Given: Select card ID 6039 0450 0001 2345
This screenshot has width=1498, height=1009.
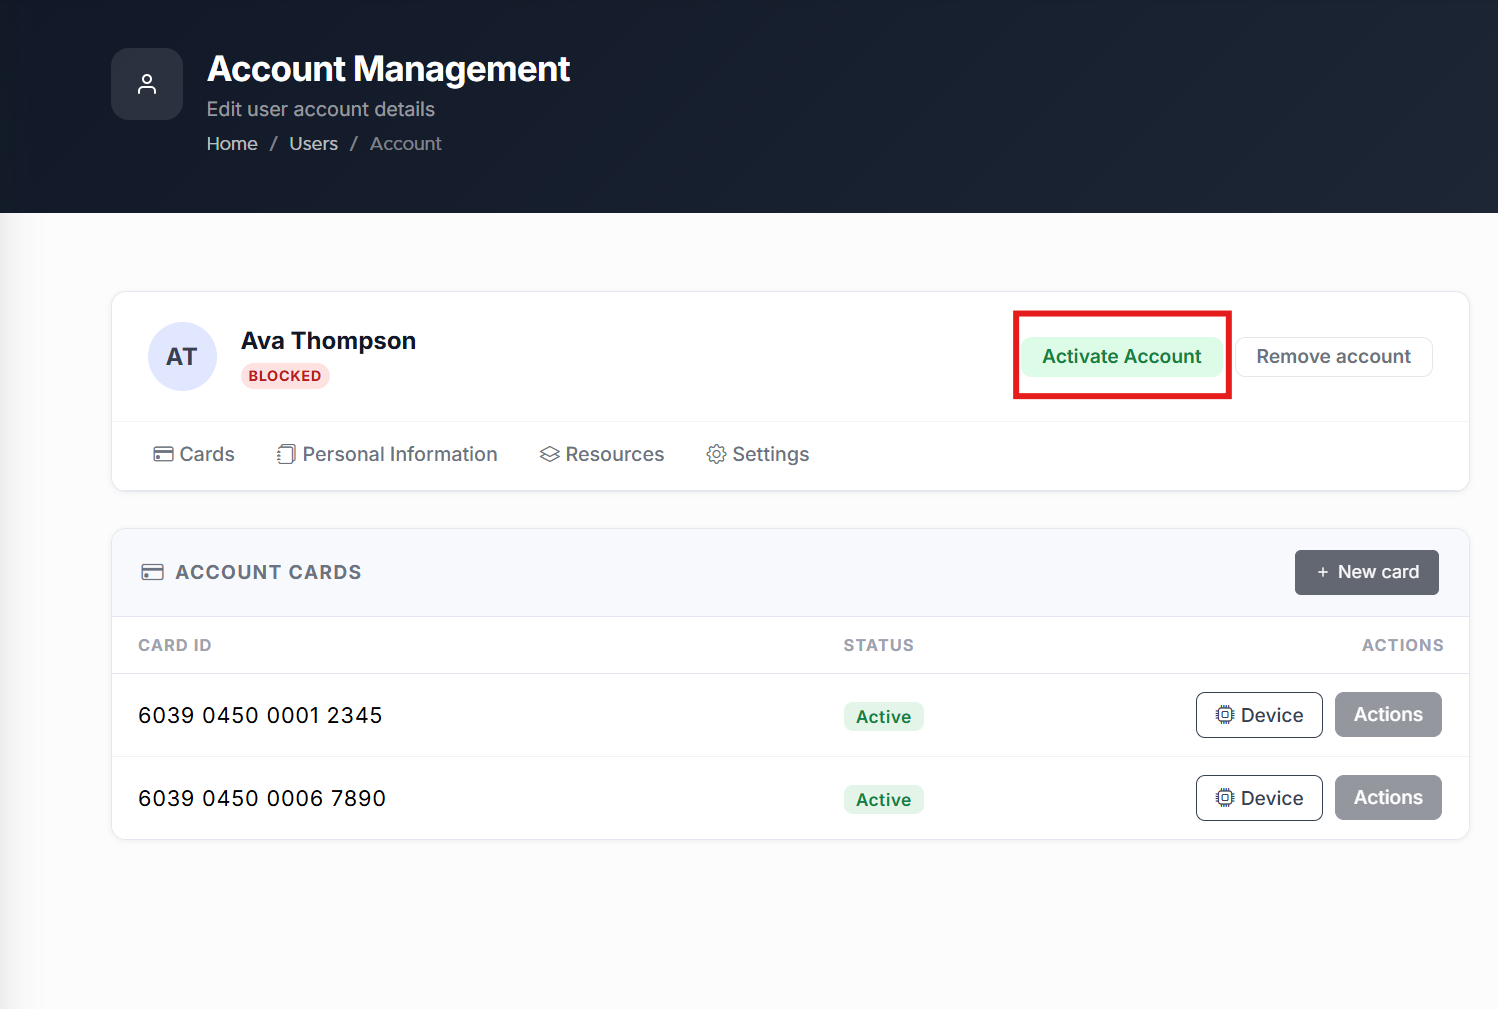Looking at the screenshot, I should pos(260,715).
